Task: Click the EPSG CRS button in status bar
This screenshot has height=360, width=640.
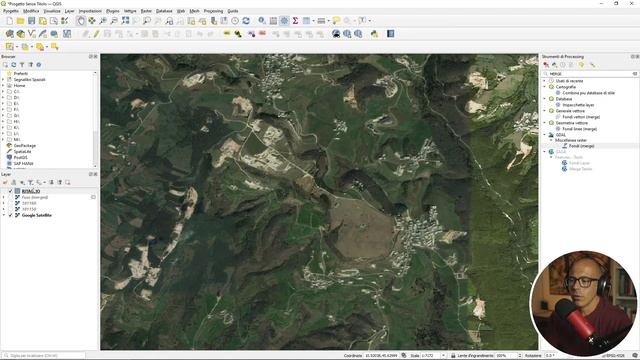Action: point(613,356)
